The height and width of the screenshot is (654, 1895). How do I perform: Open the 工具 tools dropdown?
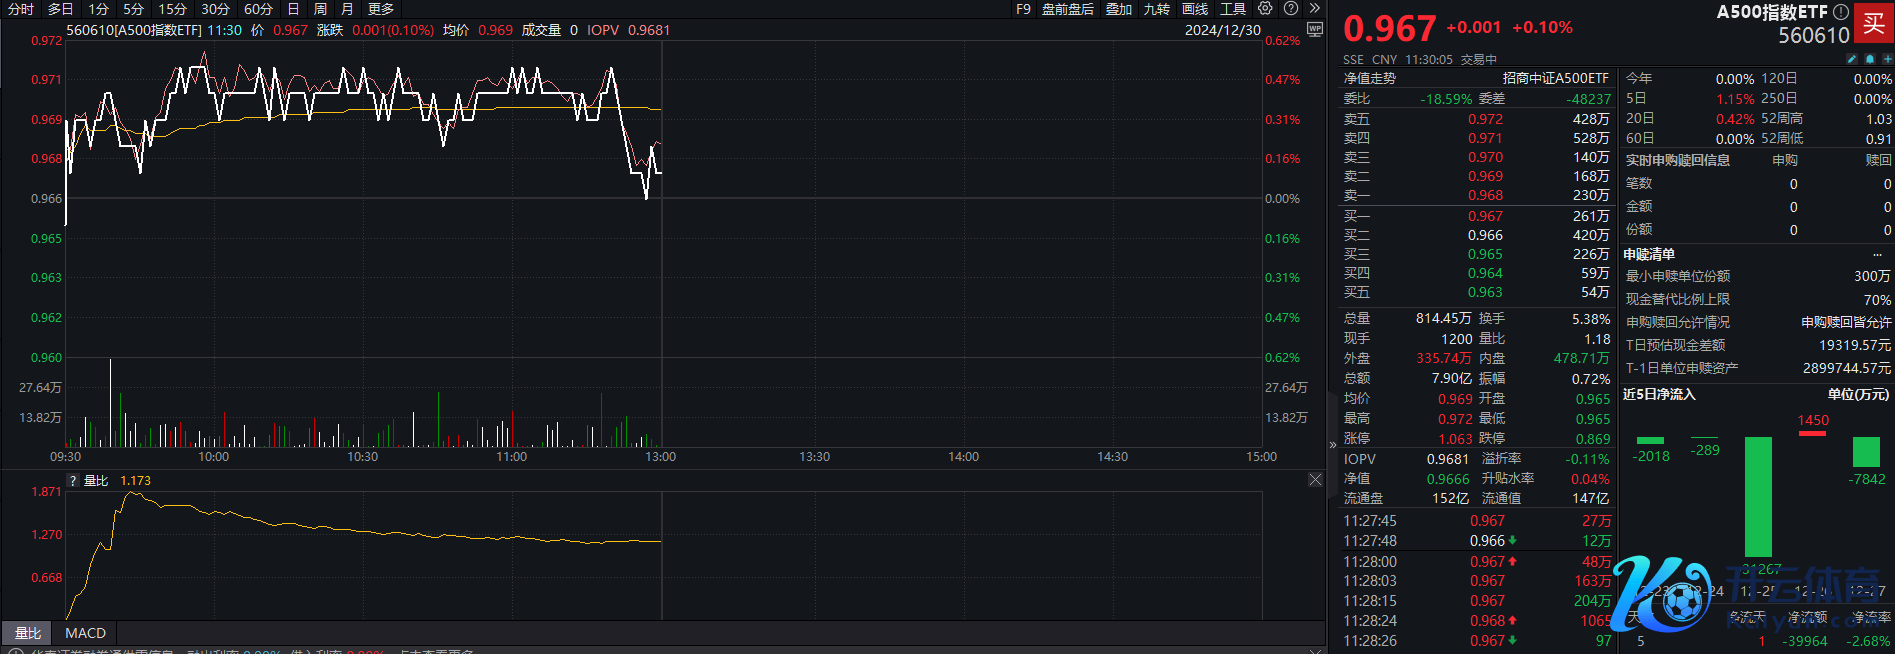pos(1233,9)
